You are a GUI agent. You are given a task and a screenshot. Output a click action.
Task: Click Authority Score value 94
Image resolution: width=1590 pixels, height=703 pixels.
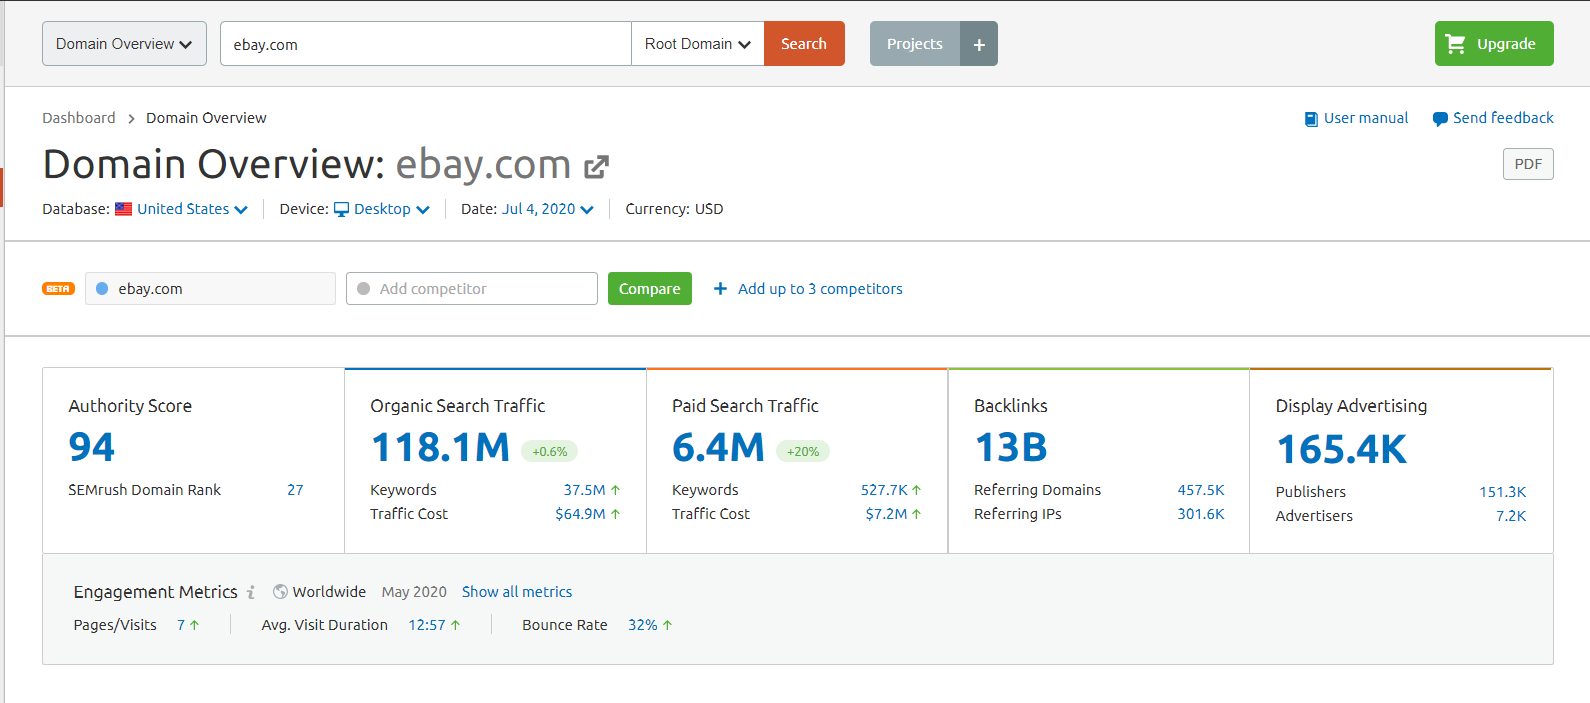92,447
